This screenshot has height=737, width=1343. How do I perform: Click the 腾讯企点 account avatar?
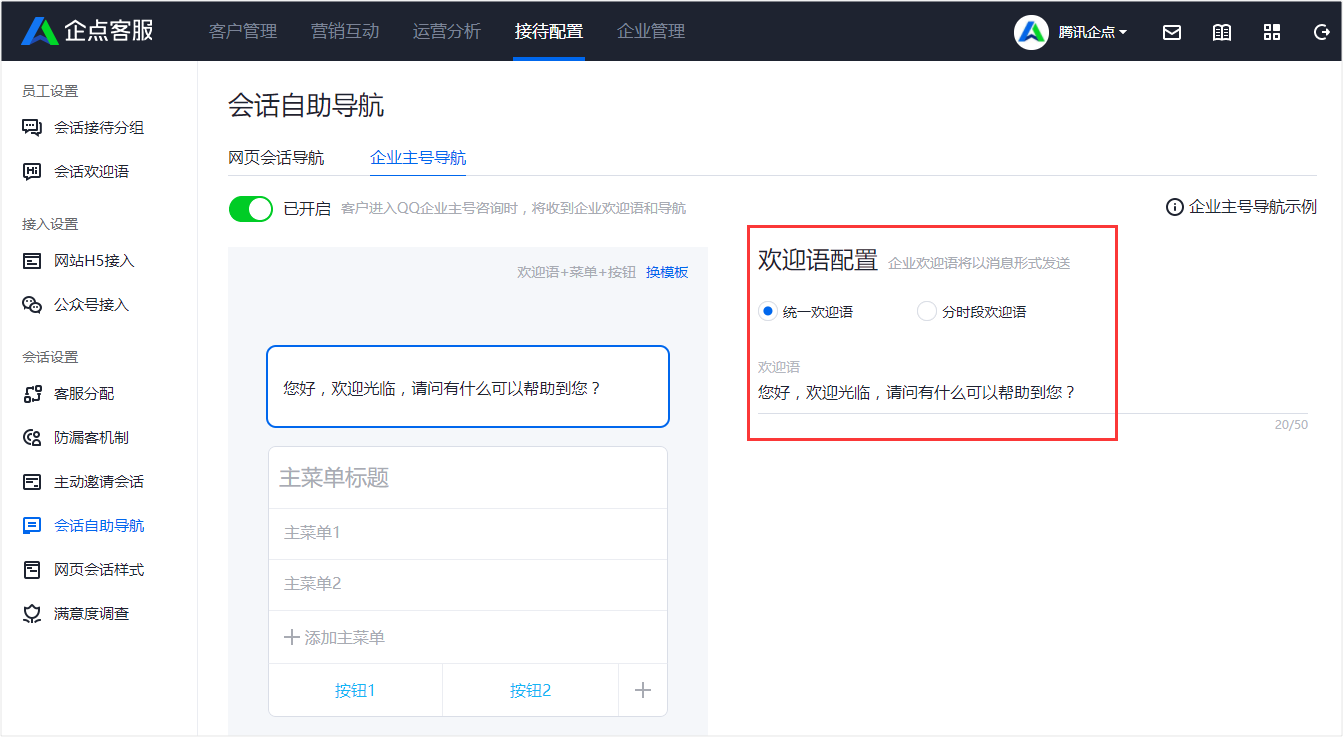(x=1031, y=32)
